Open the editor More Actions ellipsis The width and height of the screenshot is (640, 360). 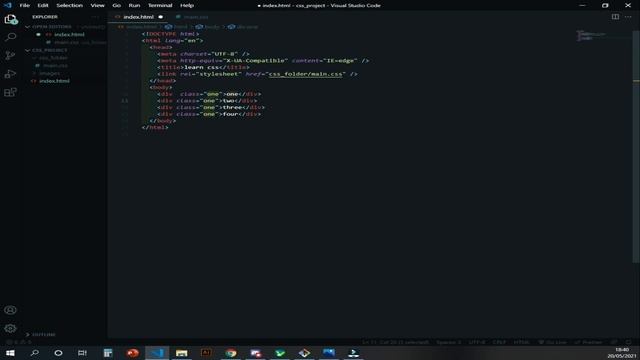point(628,17)
